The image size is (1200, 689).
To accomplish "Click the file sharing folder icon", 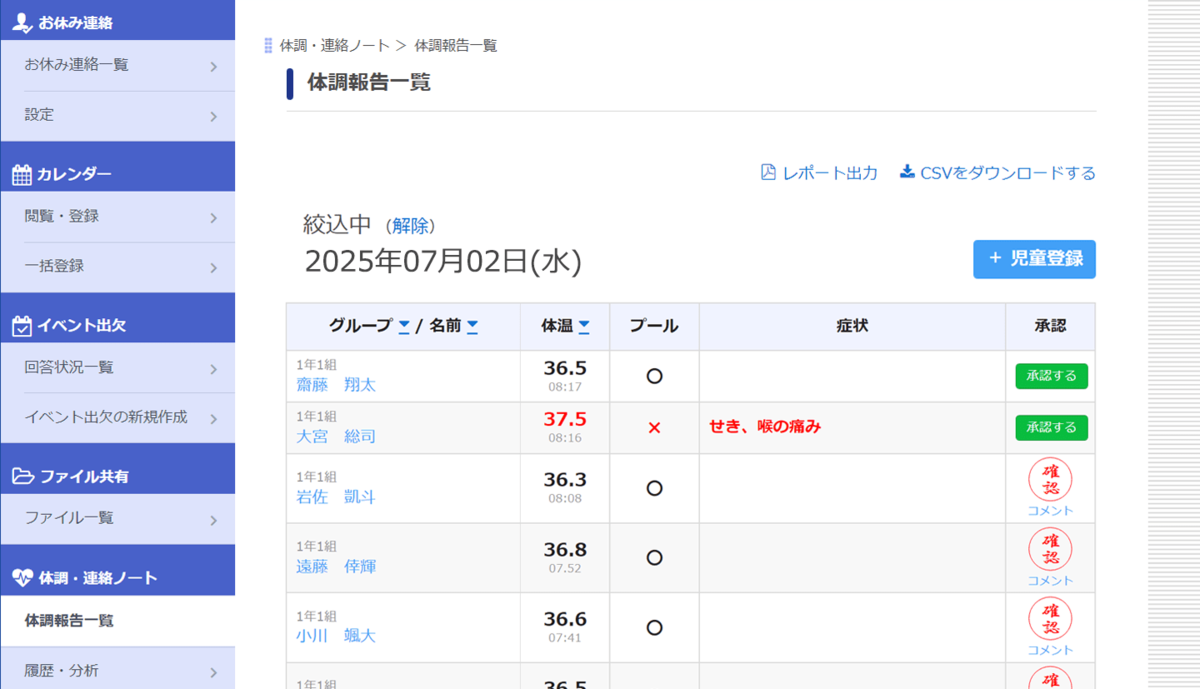I will [x=22, y=477].
